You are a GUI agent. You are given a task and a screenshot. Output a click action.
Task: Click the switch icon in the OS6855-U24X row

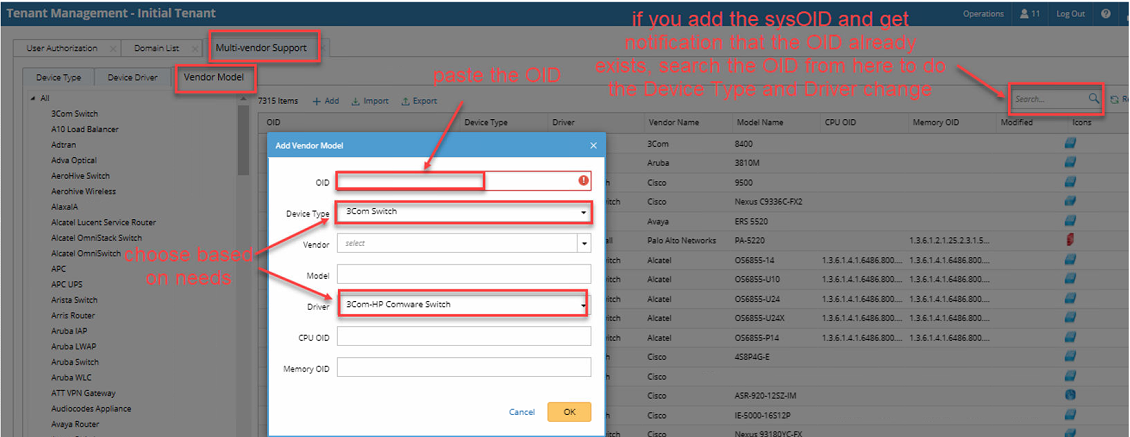coord(1070,318)
